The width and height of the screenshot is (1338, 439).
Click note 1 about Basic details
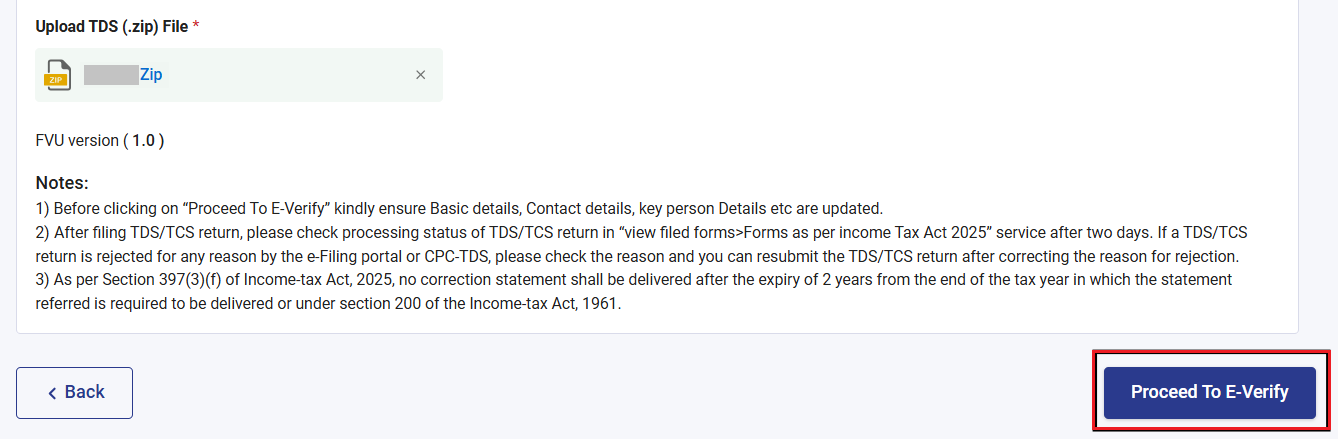[459, 209]
